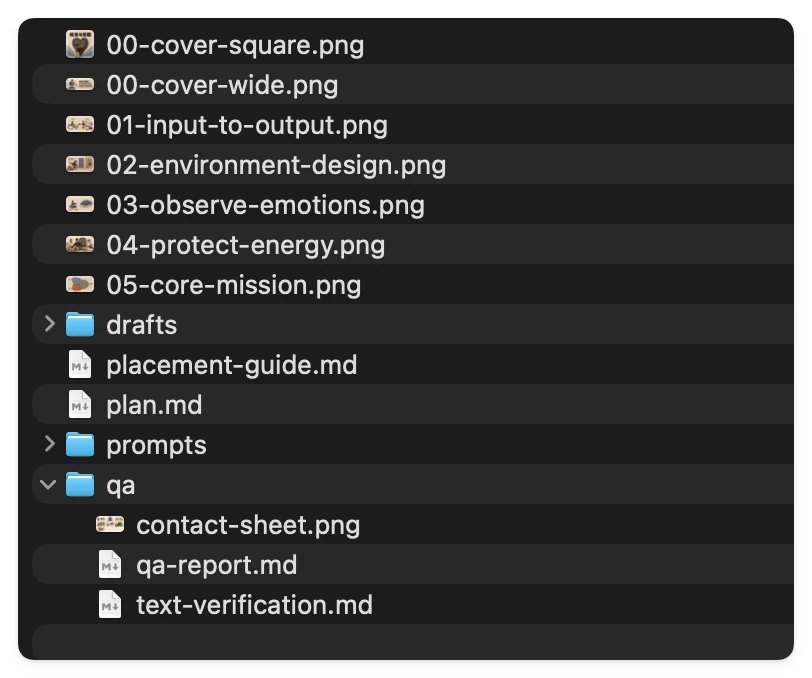The width and height of the screenshot is (812, 678).
Task: Select the file name placement-guide.md
Action: 231,365
